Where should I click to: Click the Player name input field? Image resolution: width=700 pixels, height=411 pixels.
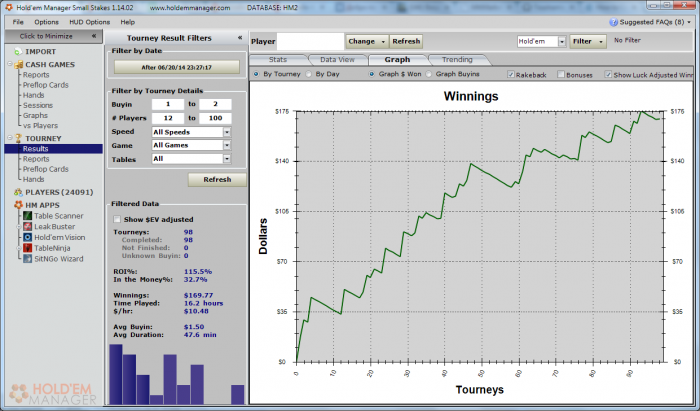click(310, 42)
